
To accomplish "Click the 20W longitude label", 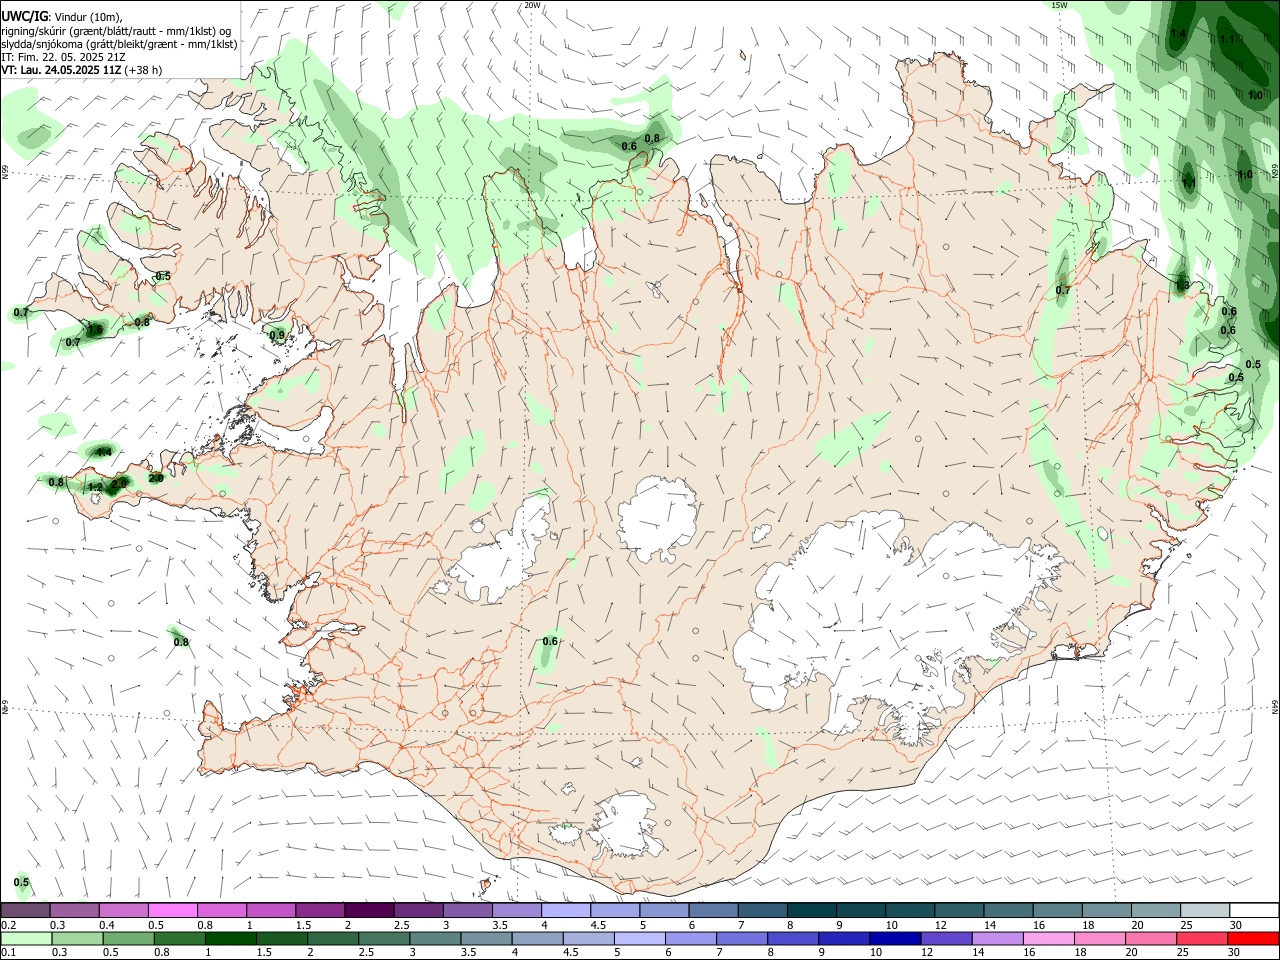I will [532, 5].
